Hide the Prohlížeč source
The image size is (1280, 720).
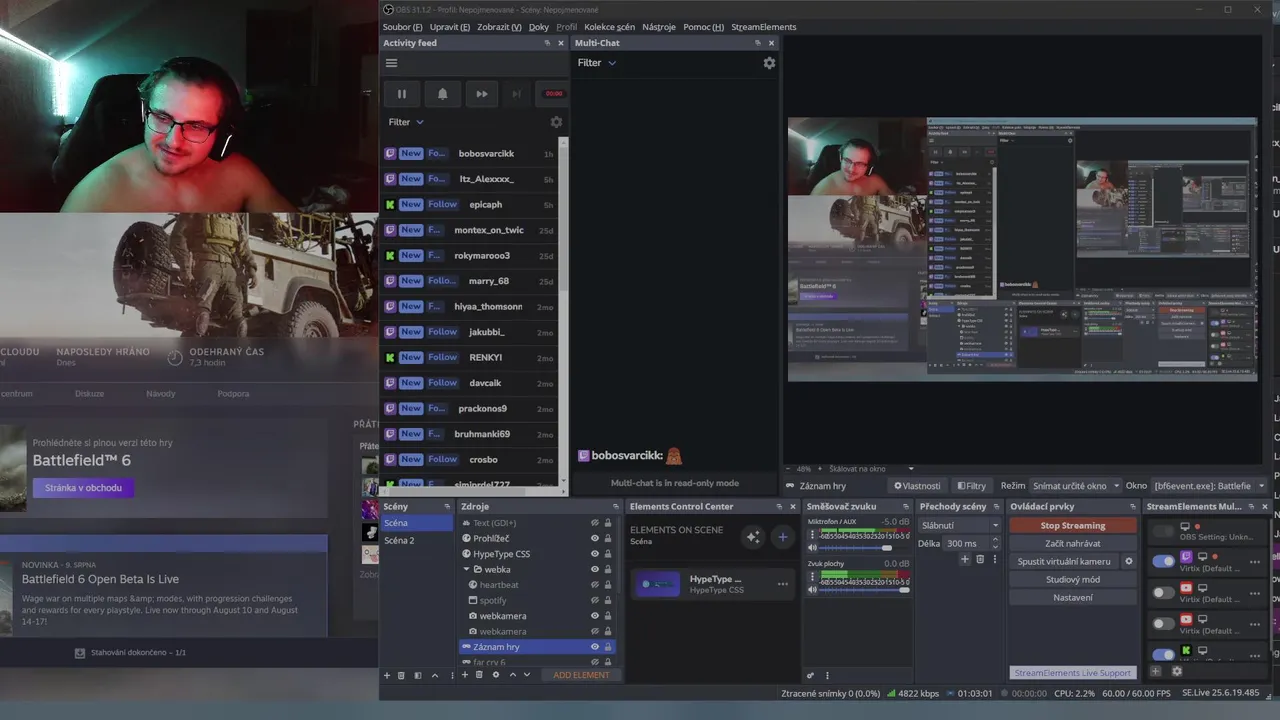coord(594,538)
